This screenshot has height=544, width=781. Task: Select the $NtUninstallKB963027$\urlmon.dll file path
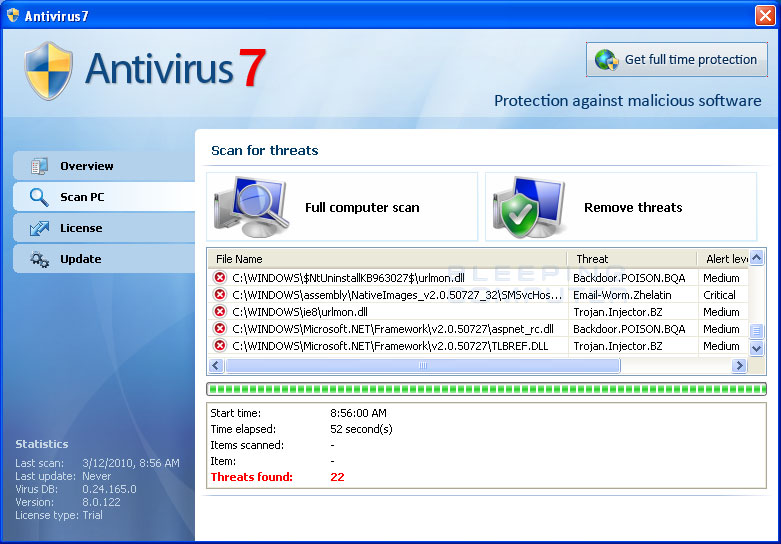pos(348,278)
